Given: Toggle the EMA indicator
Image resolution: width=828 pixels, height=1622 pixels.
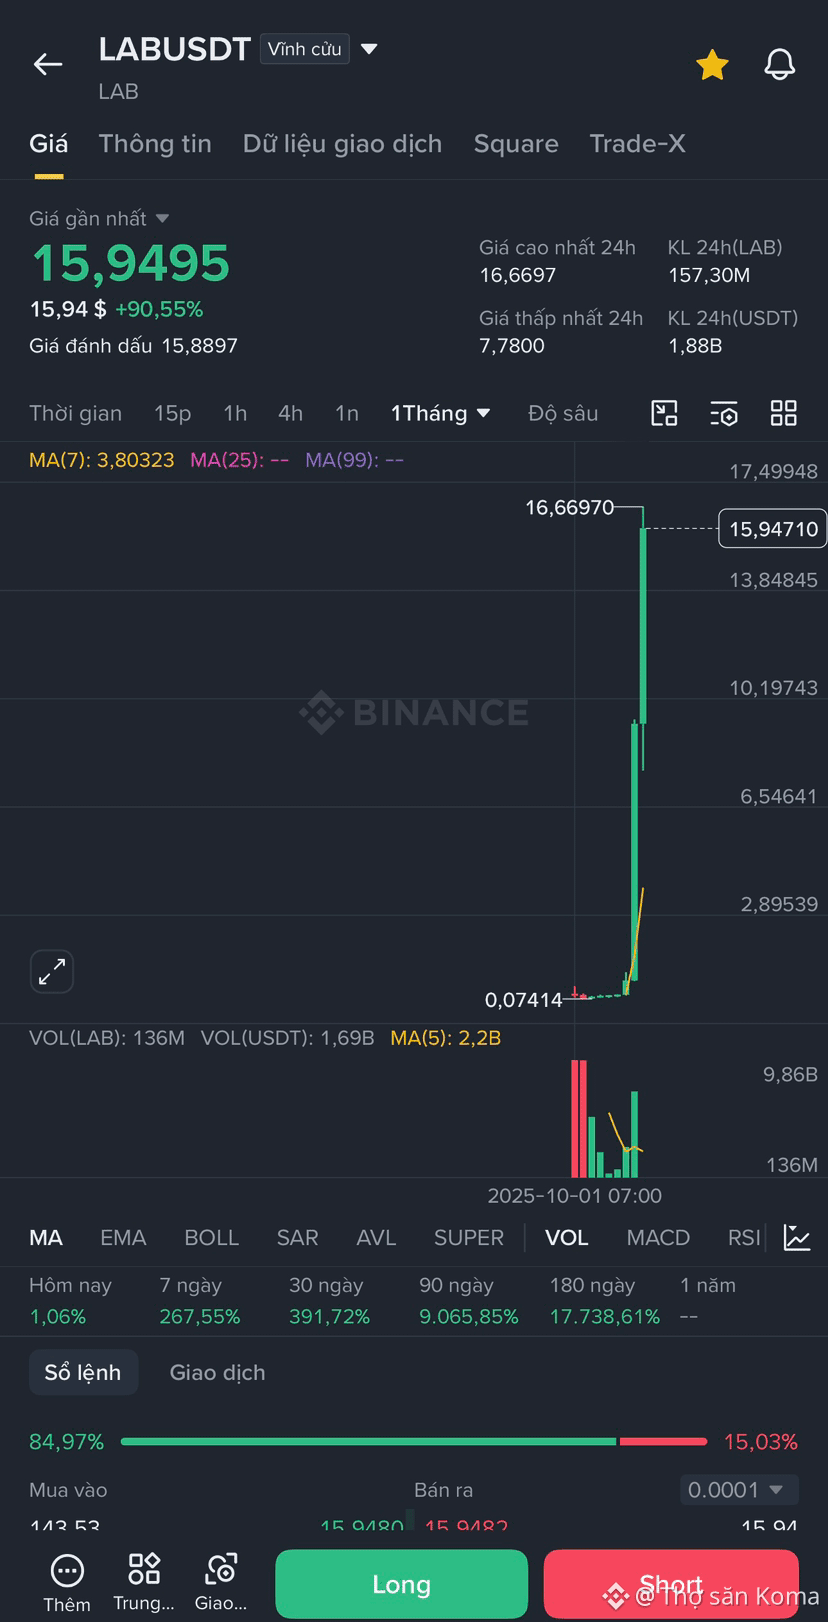Looking at the screenshot, I should coord(123,1238).
